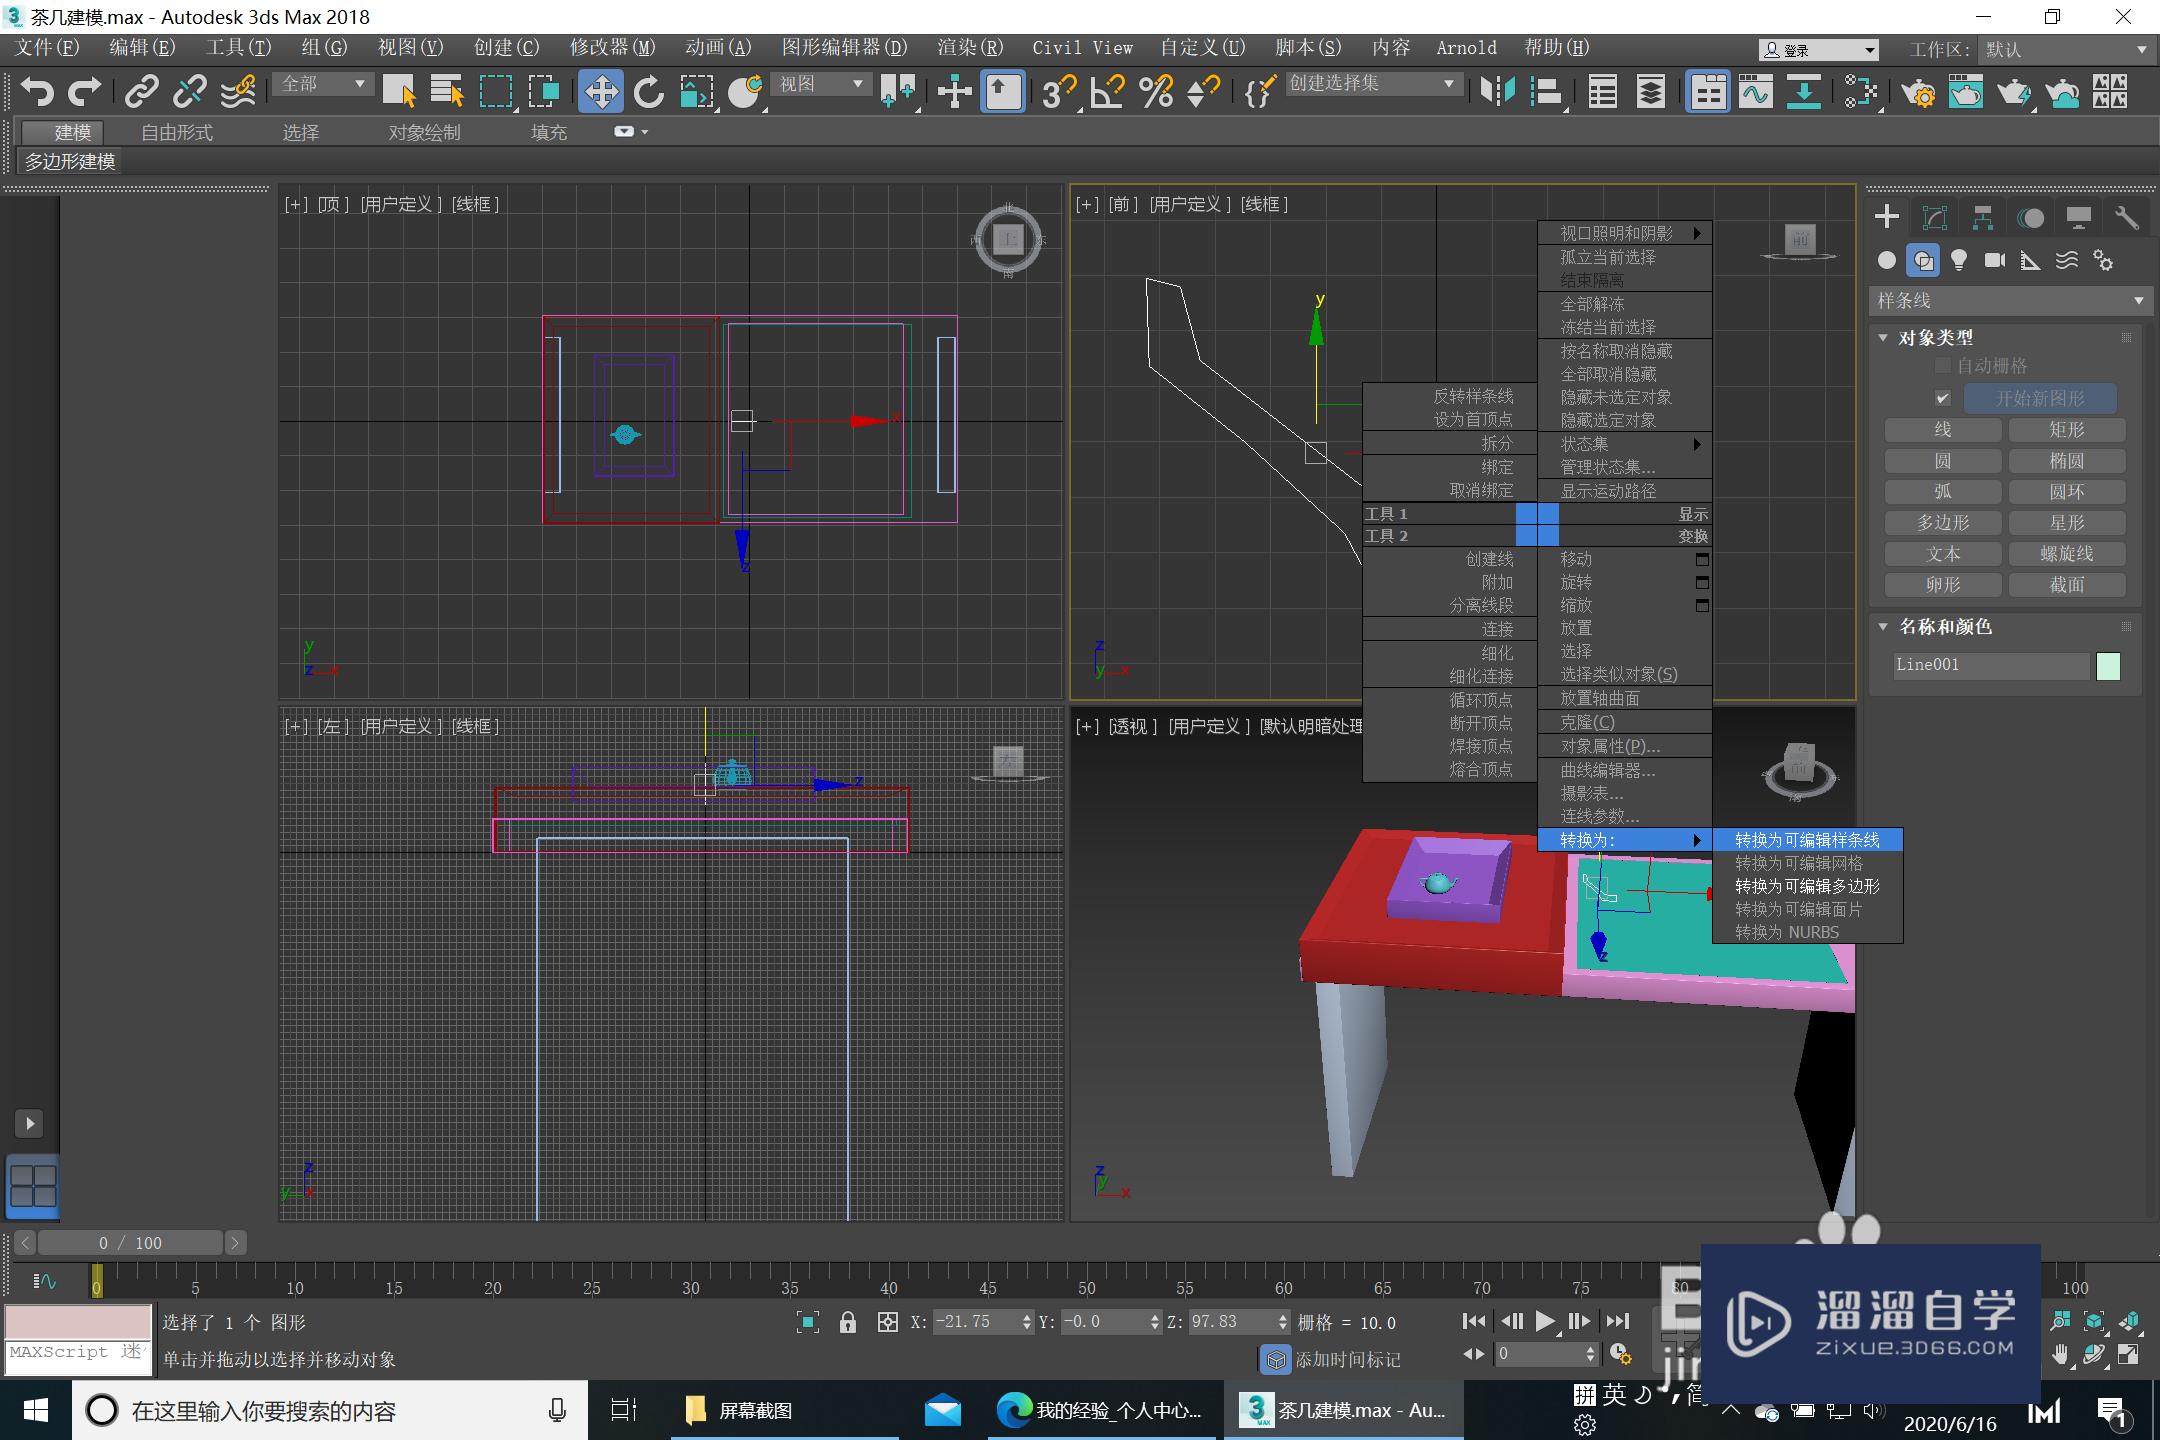The height and width of the screenshot is (1440, 2160).
Task: Choose the Select and Scale tool
Action: point(697,92)
